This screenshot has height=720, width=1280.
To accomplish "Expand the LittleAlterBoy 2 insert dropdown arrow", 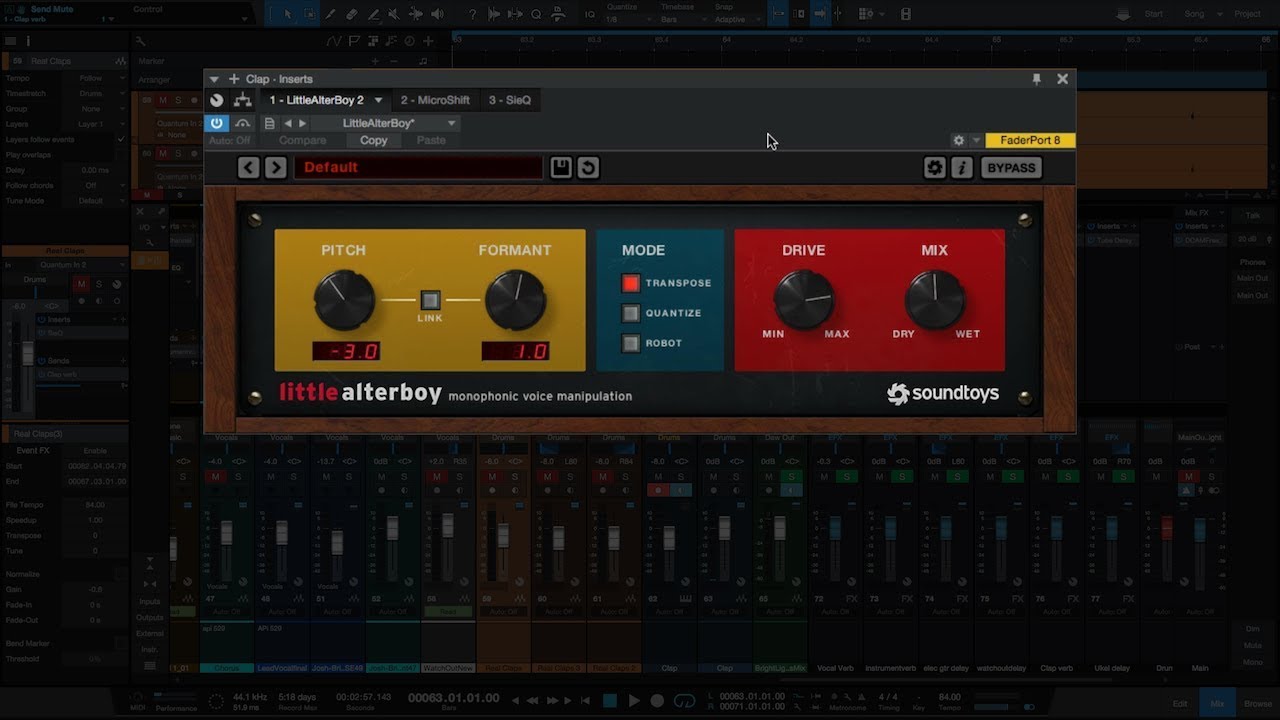I will click(378, 100).
